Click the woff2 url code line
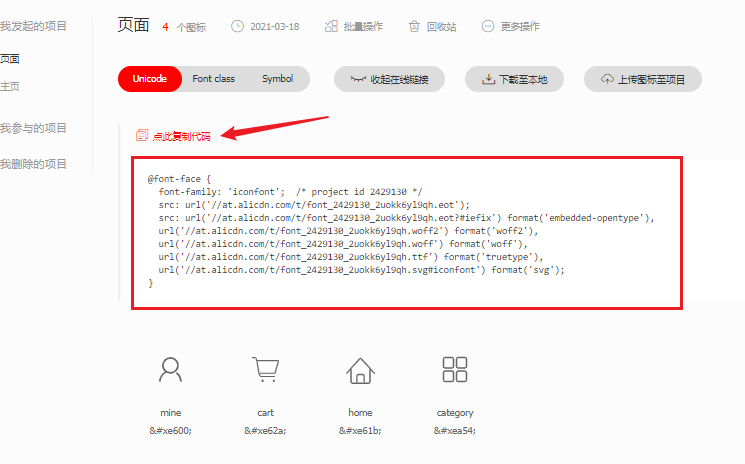Screen dimensions: 745x464 348,231
